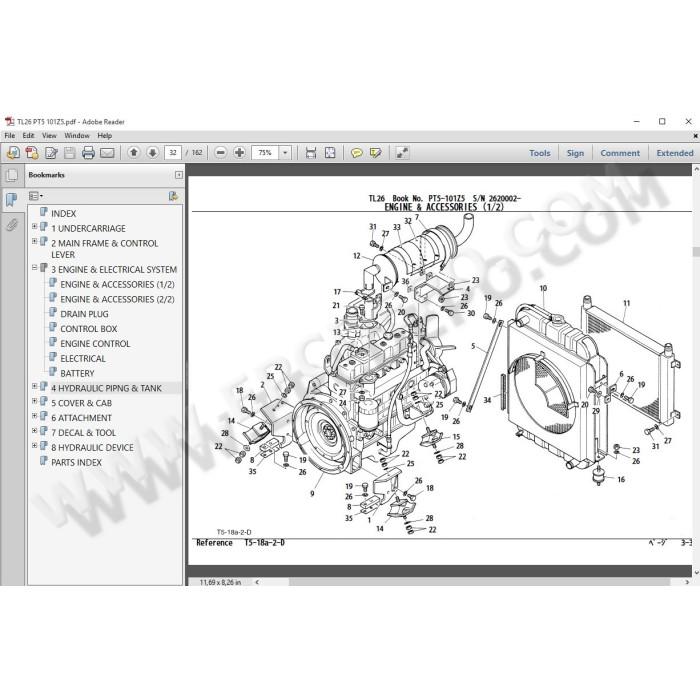Open the zoom percentage dropdown arrow

pos(285,153)
